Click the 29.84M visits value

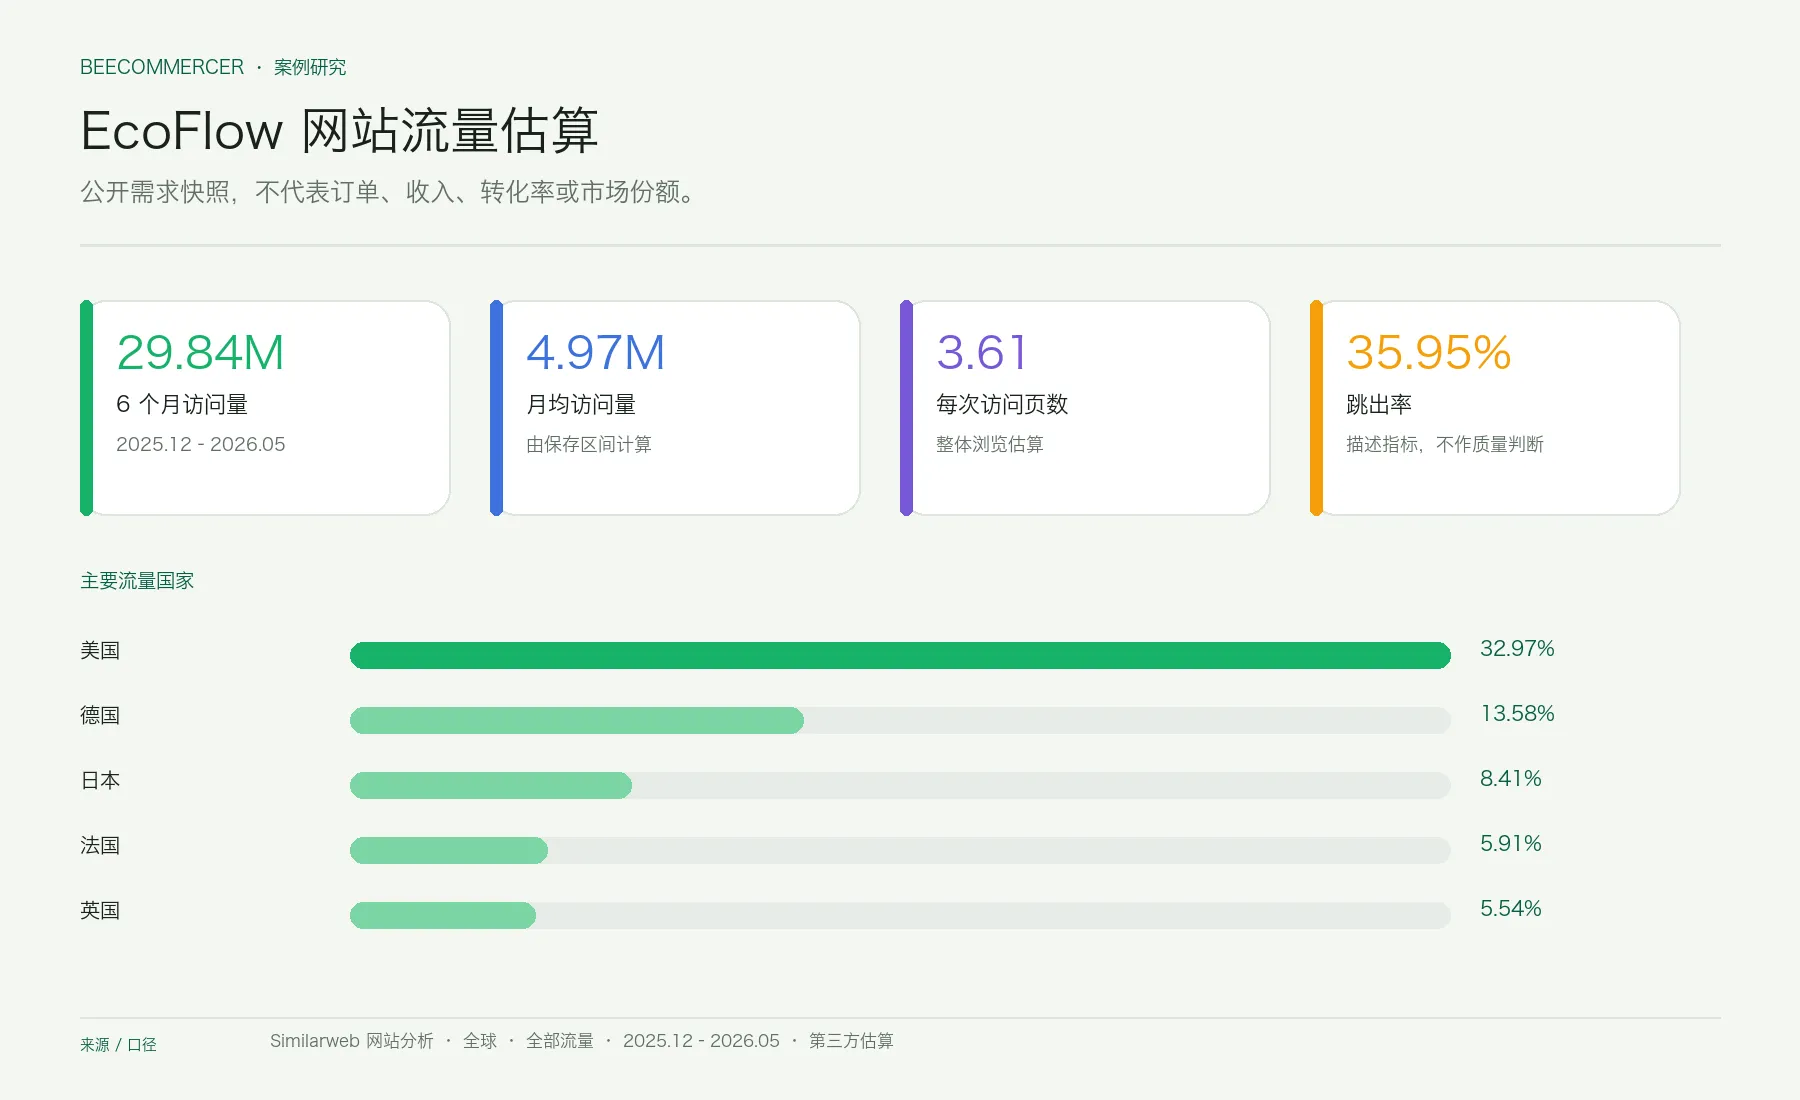click(x=200, y=352)
